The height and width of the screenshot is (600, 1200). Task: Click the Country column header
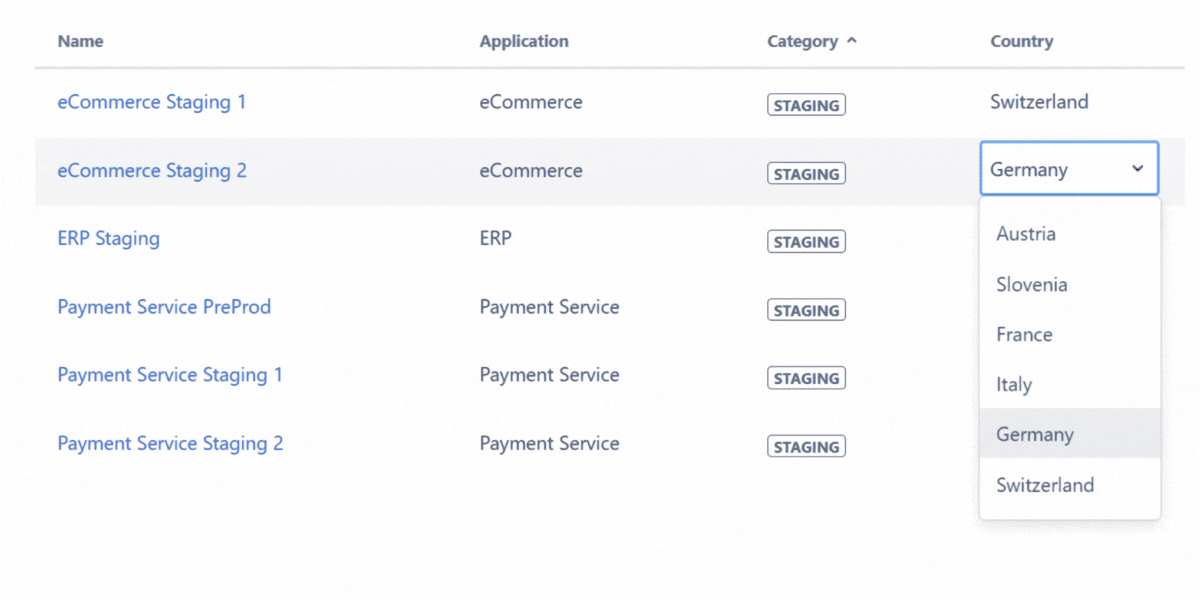(x=1021, y=41)
